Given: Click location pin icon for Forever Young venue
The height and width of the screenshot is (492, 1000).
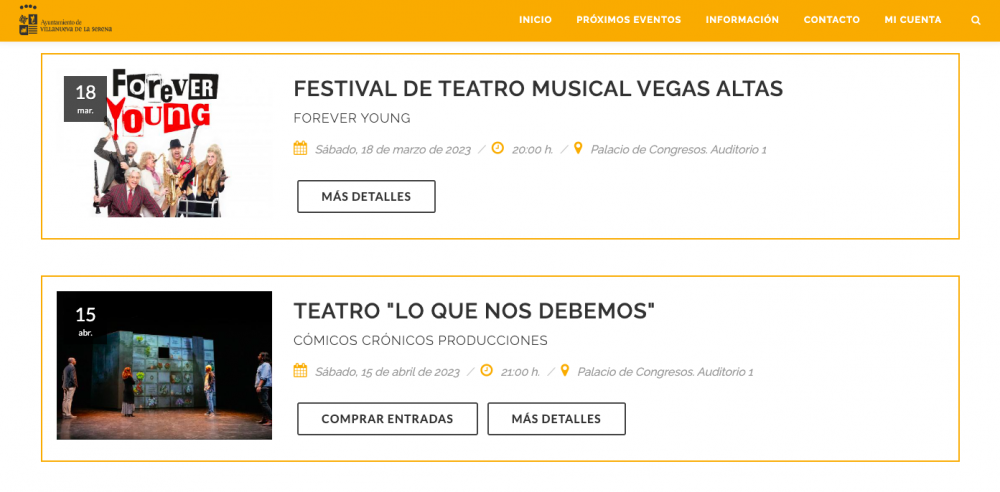Looking at the screenshot, I should [x=578, y=149].
